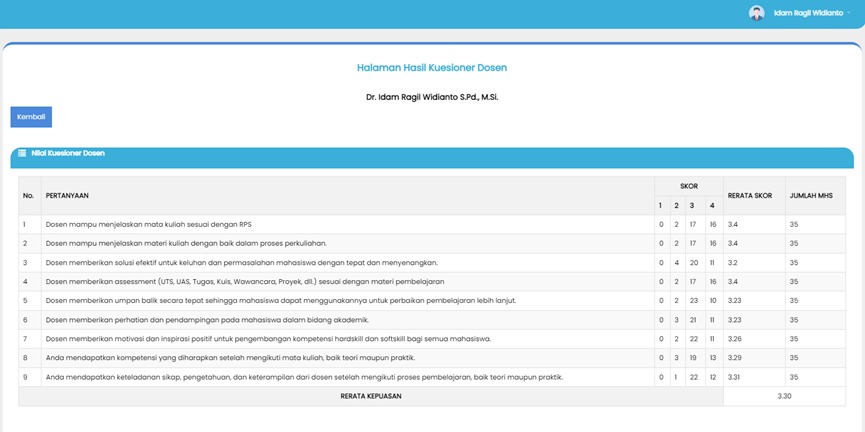Click the 3.29 average score in row 8
865x432 pixels.
point(738,357)
